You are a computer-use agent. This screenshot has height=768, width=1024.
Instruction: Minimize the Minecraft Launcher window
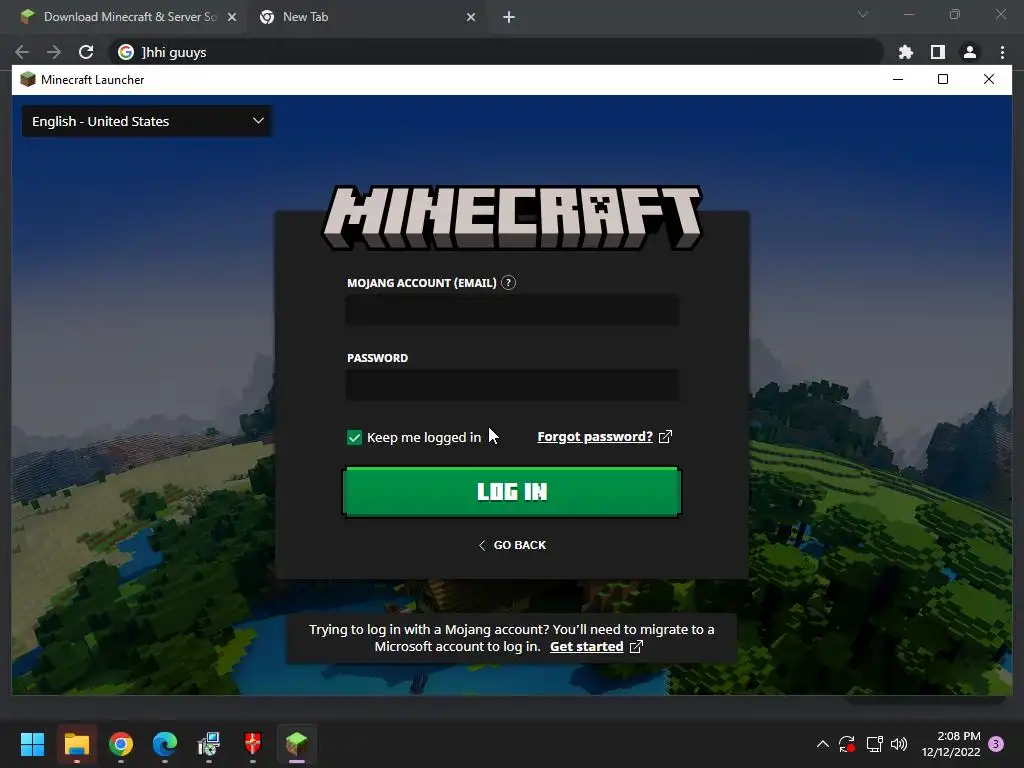click(x=898, y=80)
